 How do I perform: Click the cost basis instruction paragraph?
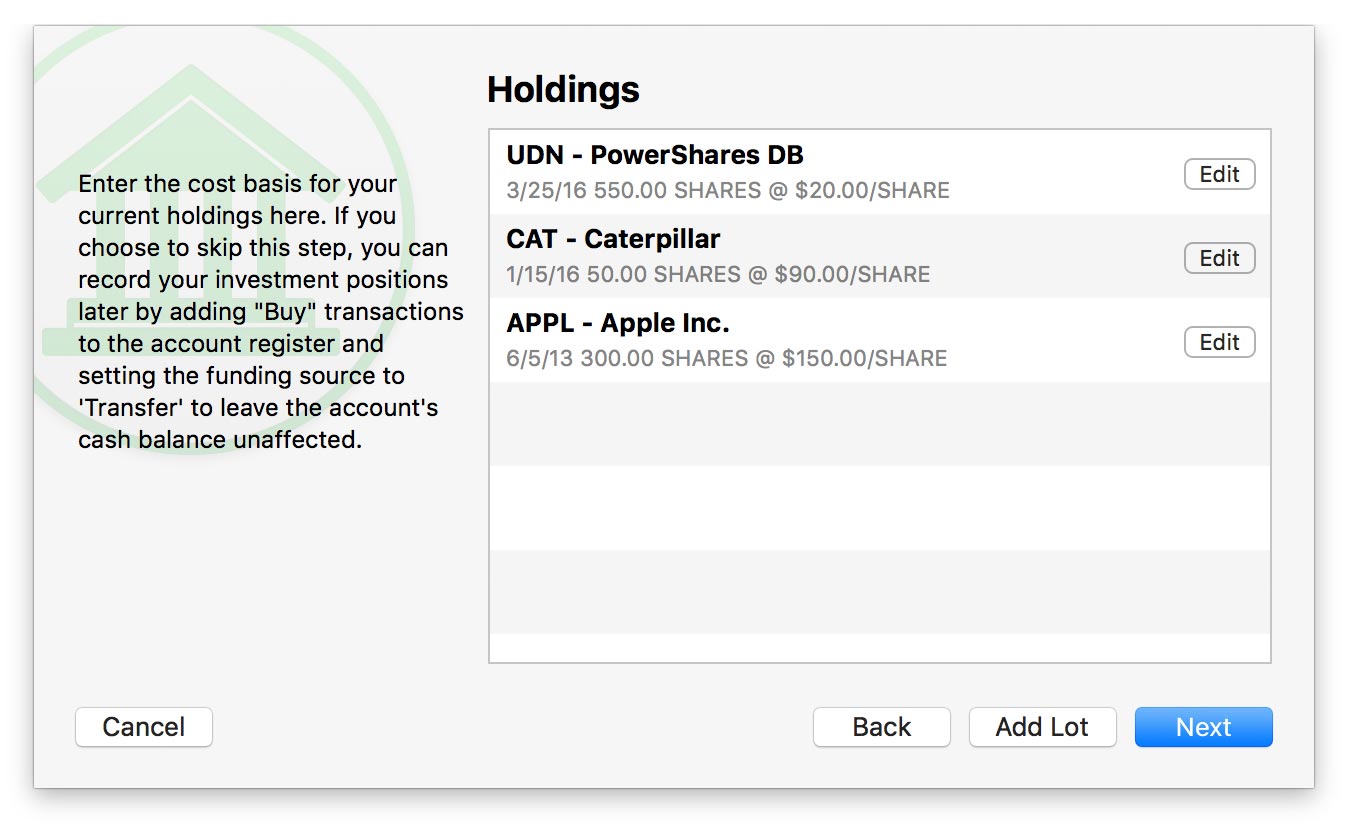point(270,312)
